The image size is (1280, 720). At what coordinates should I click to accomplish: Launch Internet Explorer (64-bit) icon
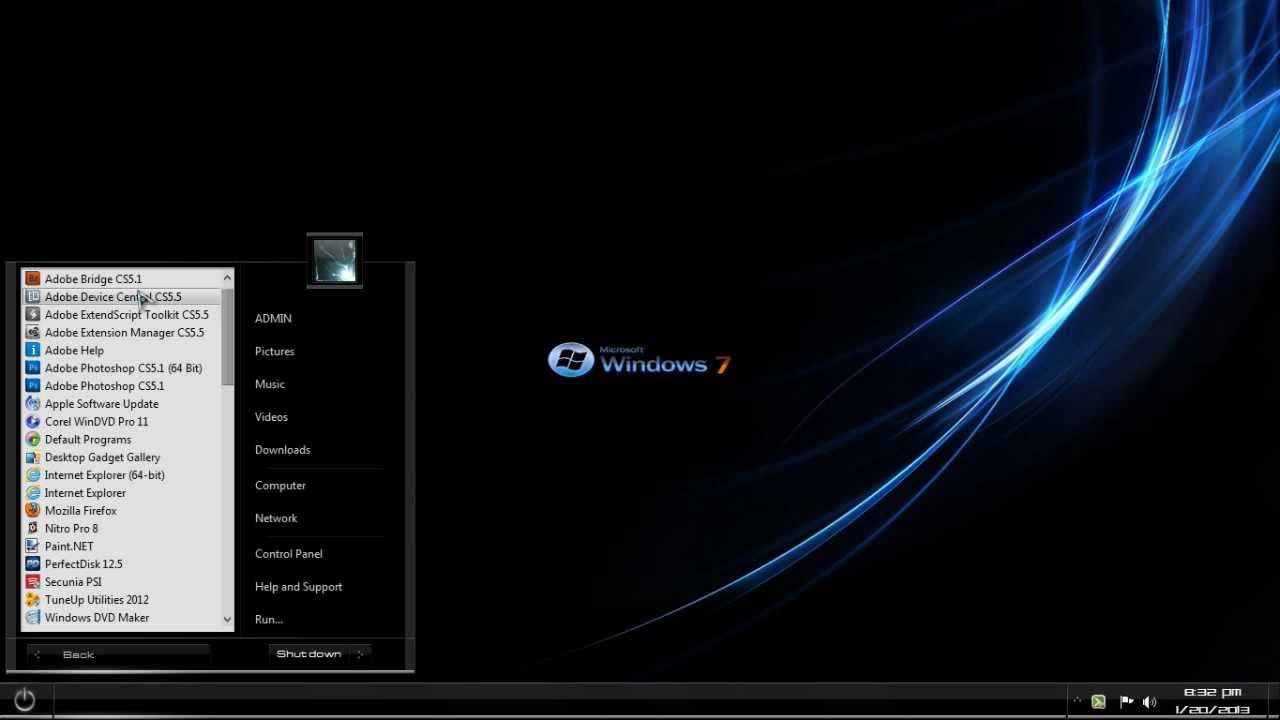pos(33,475)
